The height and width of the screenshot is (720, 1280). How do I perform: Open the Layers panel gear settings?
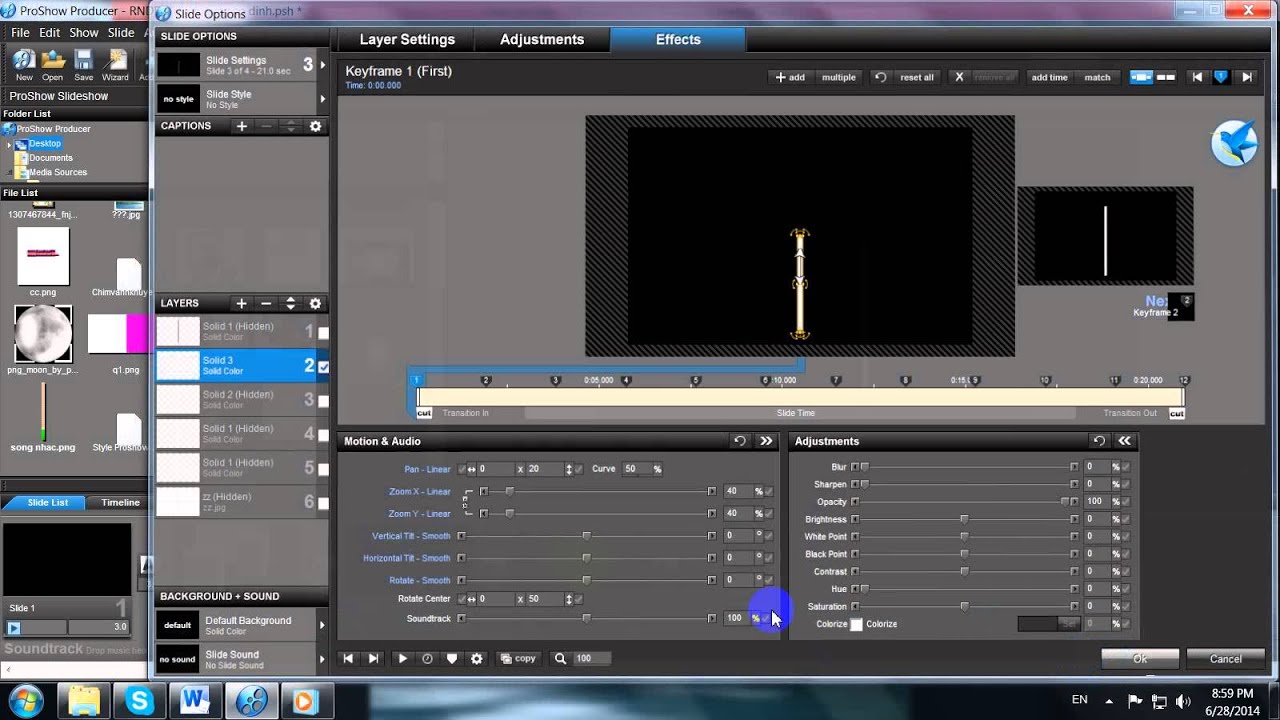(315, 303)
